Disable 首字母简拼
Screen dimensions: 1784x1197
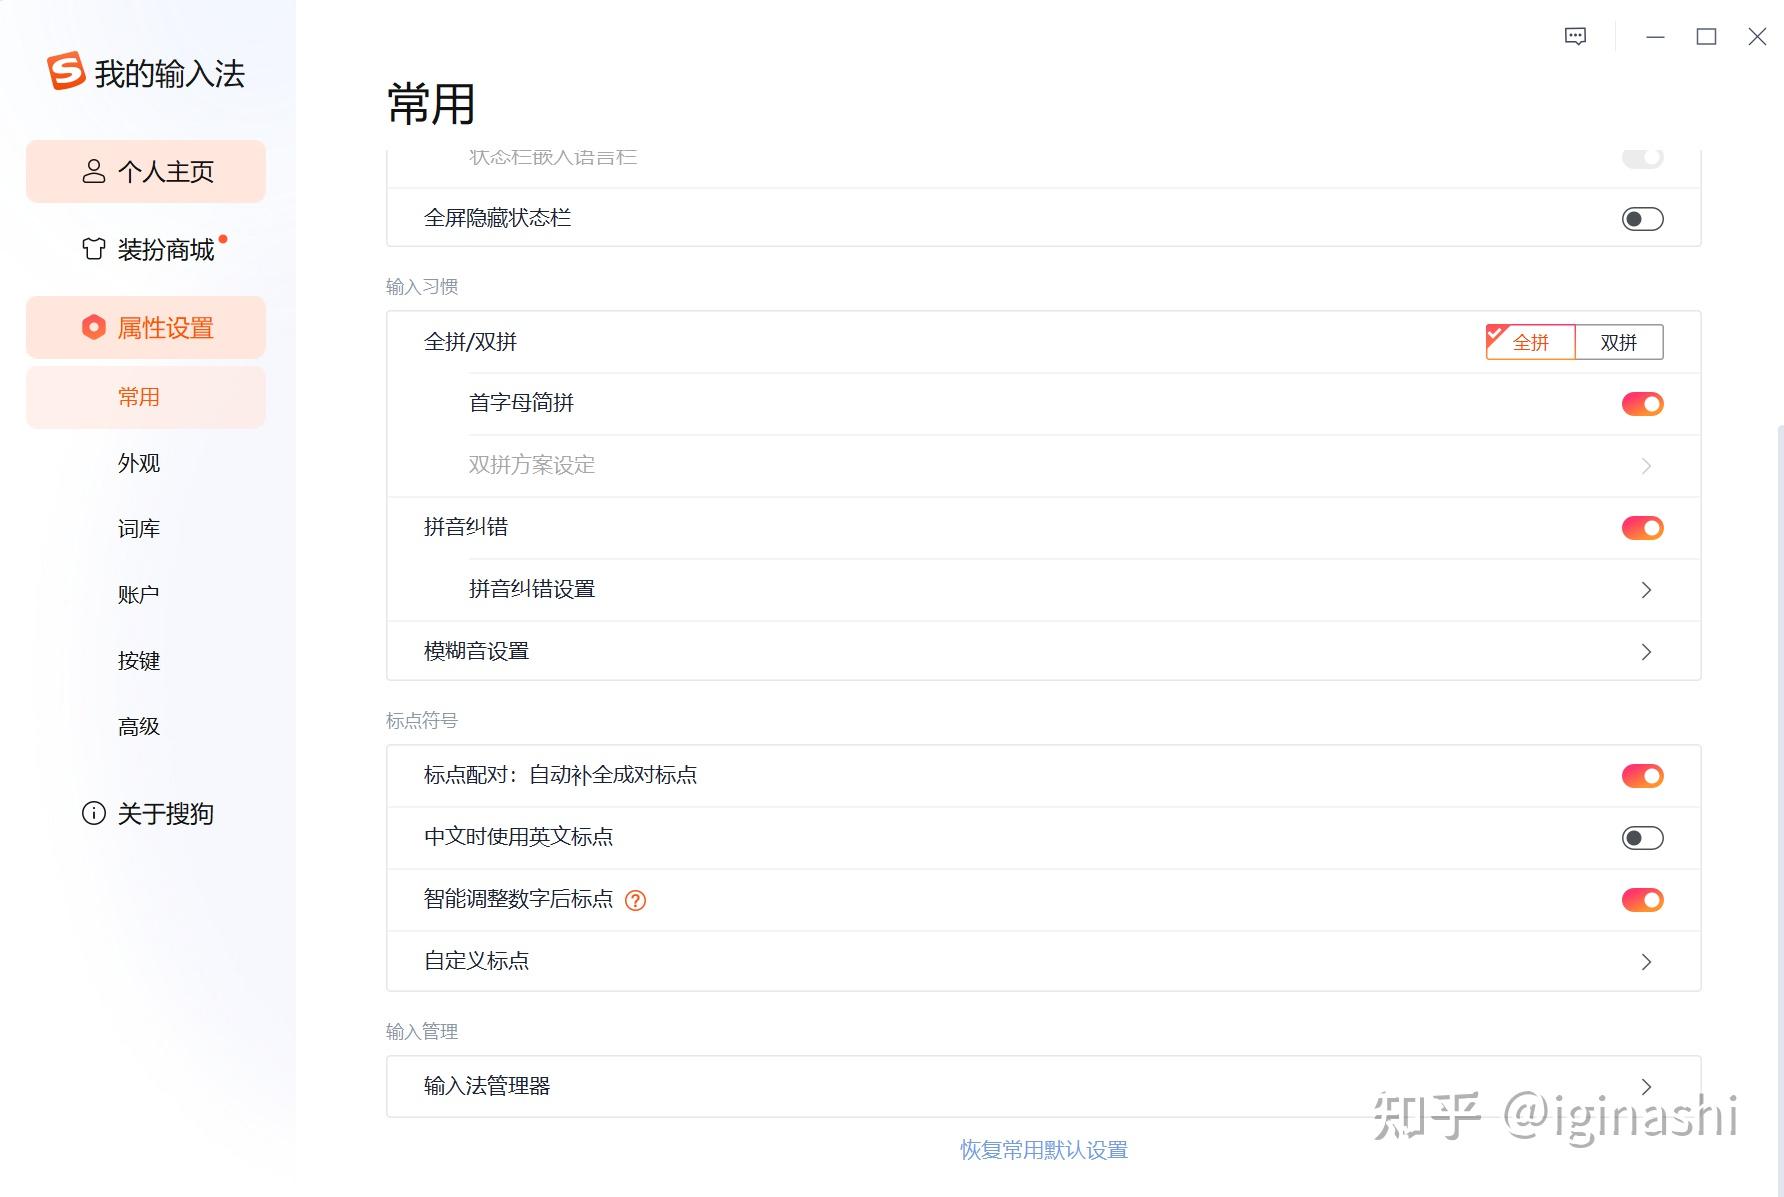click(x=1641, y=403)
